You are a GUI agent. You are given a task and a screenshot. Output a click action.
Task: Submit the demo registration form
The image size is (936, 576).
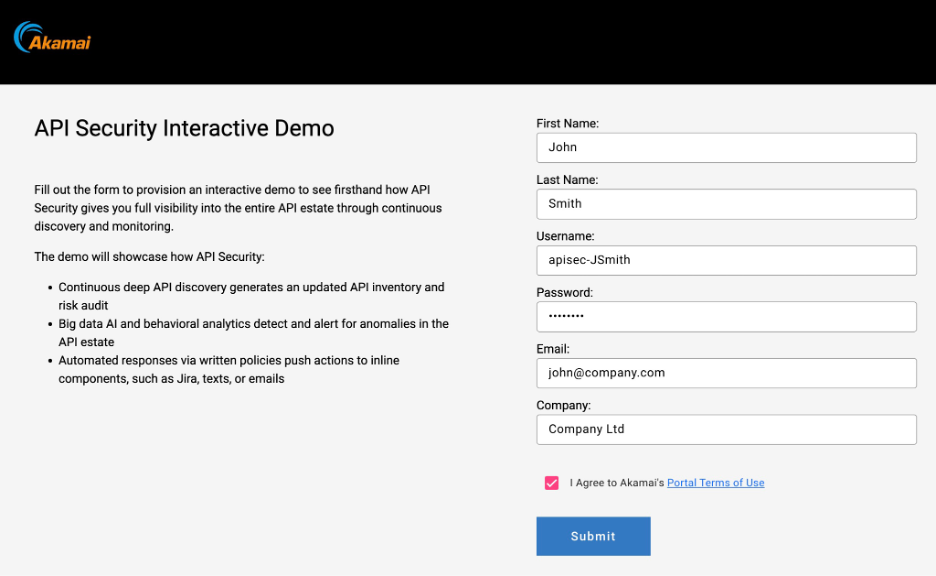[593, 536]
